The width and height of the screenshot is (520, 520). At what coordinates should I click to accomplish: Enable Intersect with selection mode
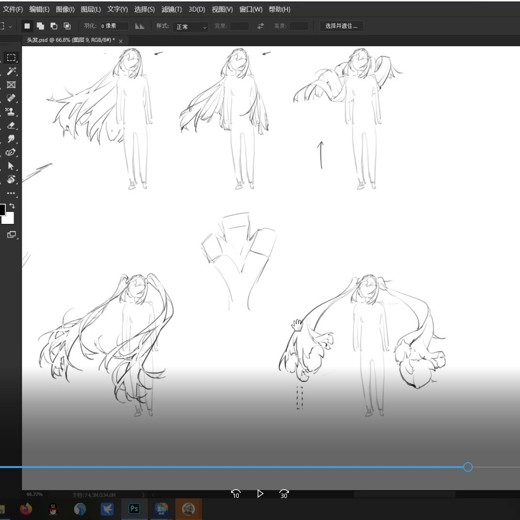(x=67, y=26)
